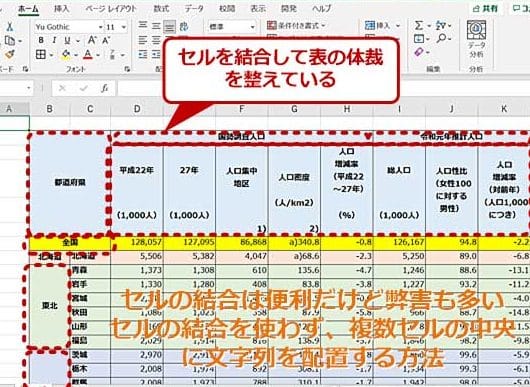Viewport: 530px width, 387px height.
Task: Click the Insert Function fx icon
Action: (104, 89)
